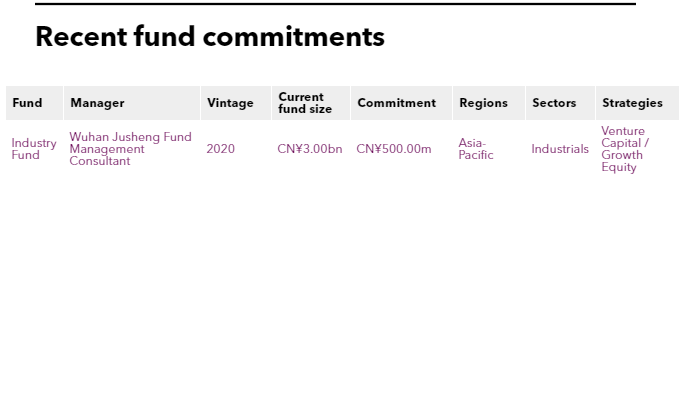Click the word Consultant in manager cell

pyautogui.click(x=99, y=161)
